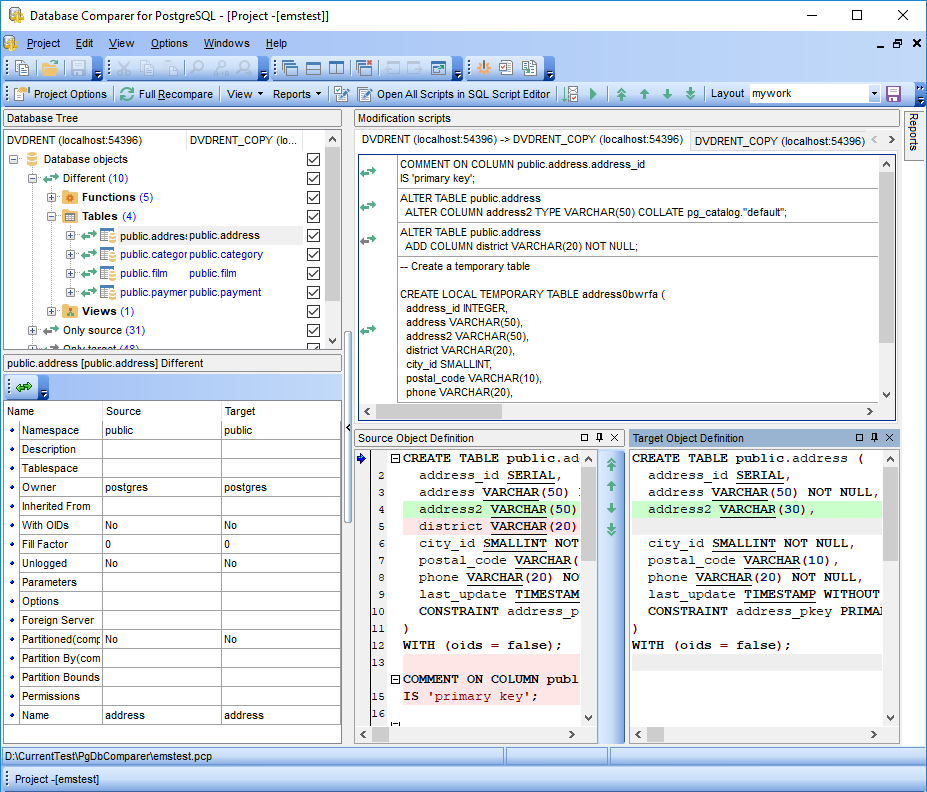The image size is (927, 792).
Task: Click the Close all windows icon
Action: [365, 69]
